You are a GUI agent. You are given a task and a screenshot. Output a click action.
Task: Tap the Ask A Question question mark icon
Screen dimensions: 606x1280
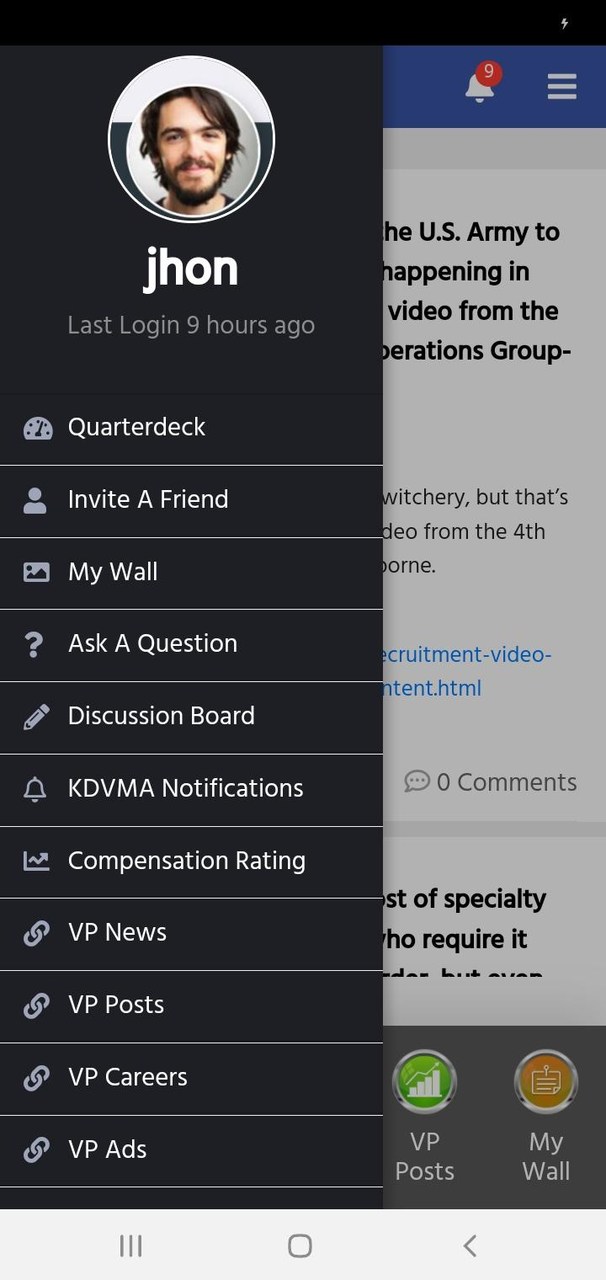(37, 644)
